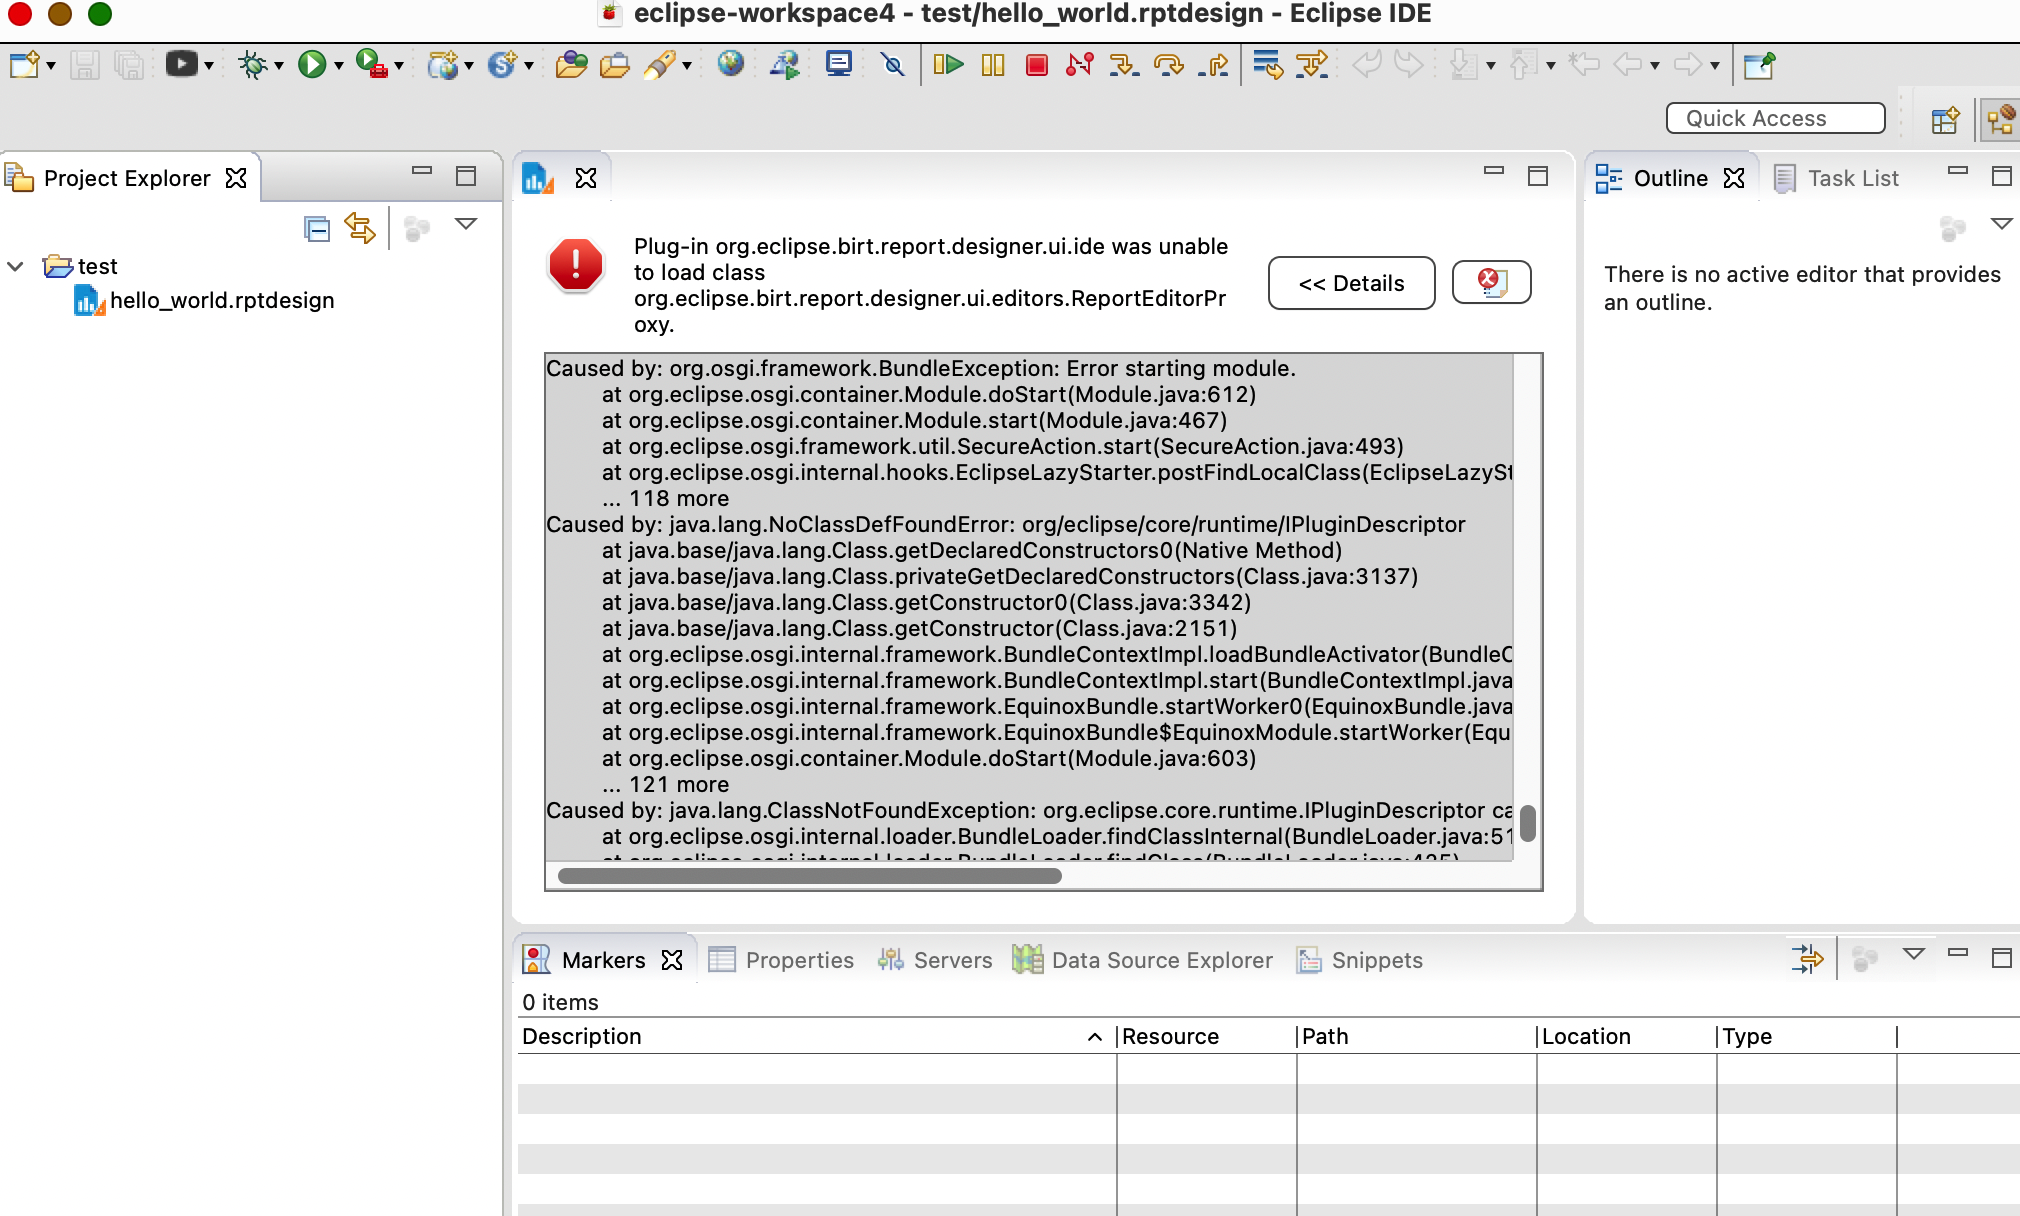The height and width of the screenshot is (1216, 2020).
Task: Run the application with the green Run icon
Action: click(x=314, y=65)
